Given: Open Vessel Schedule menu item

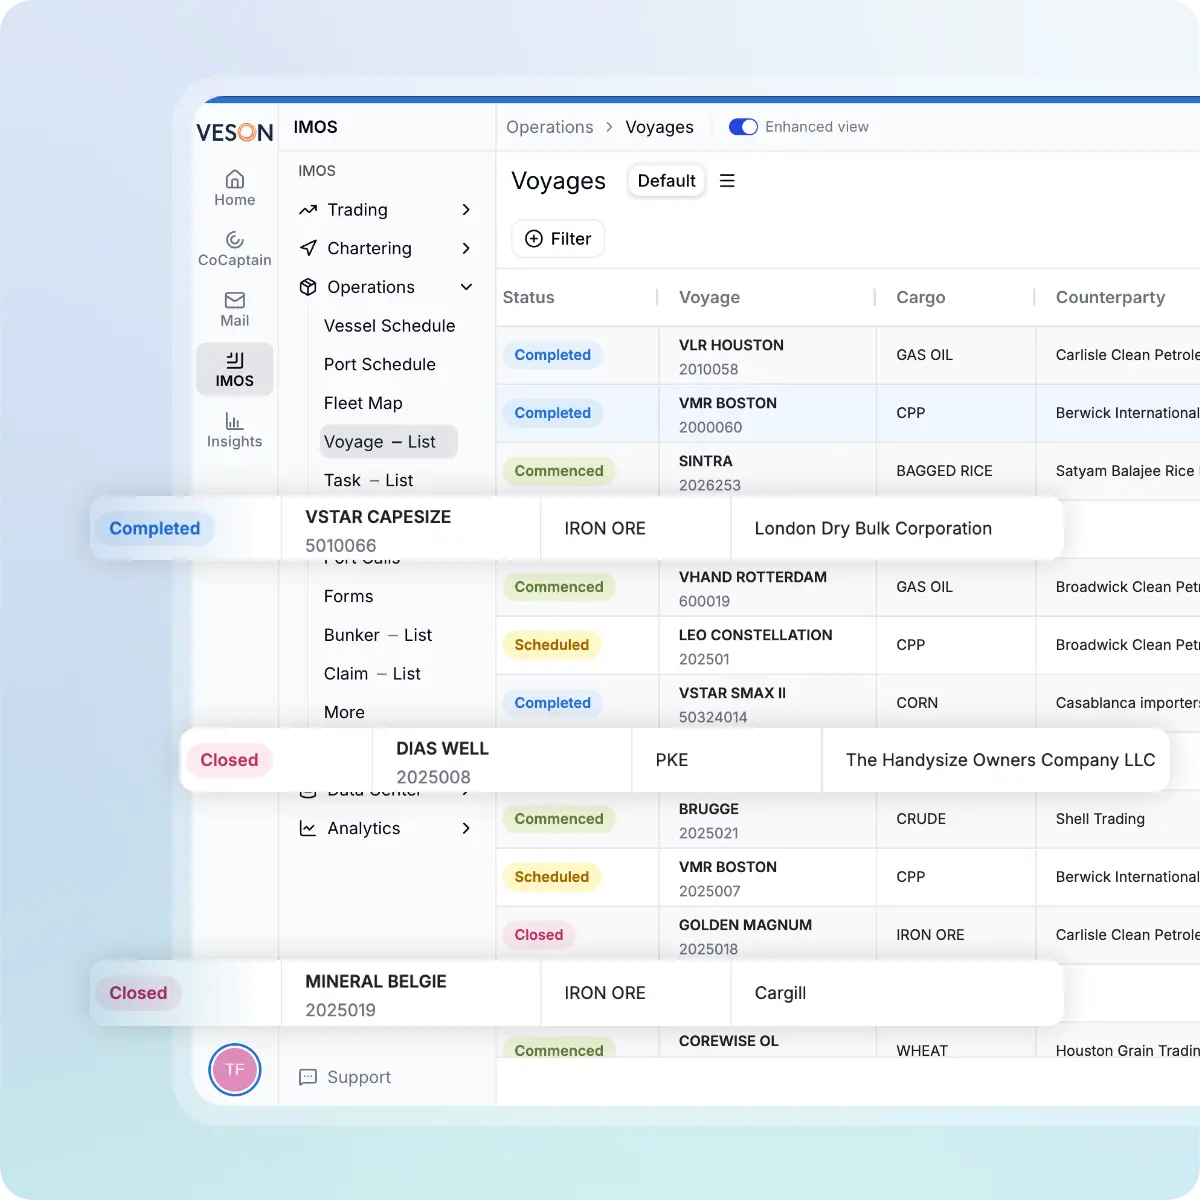Looking at the screenshot, I should click(x=389, y=326).
